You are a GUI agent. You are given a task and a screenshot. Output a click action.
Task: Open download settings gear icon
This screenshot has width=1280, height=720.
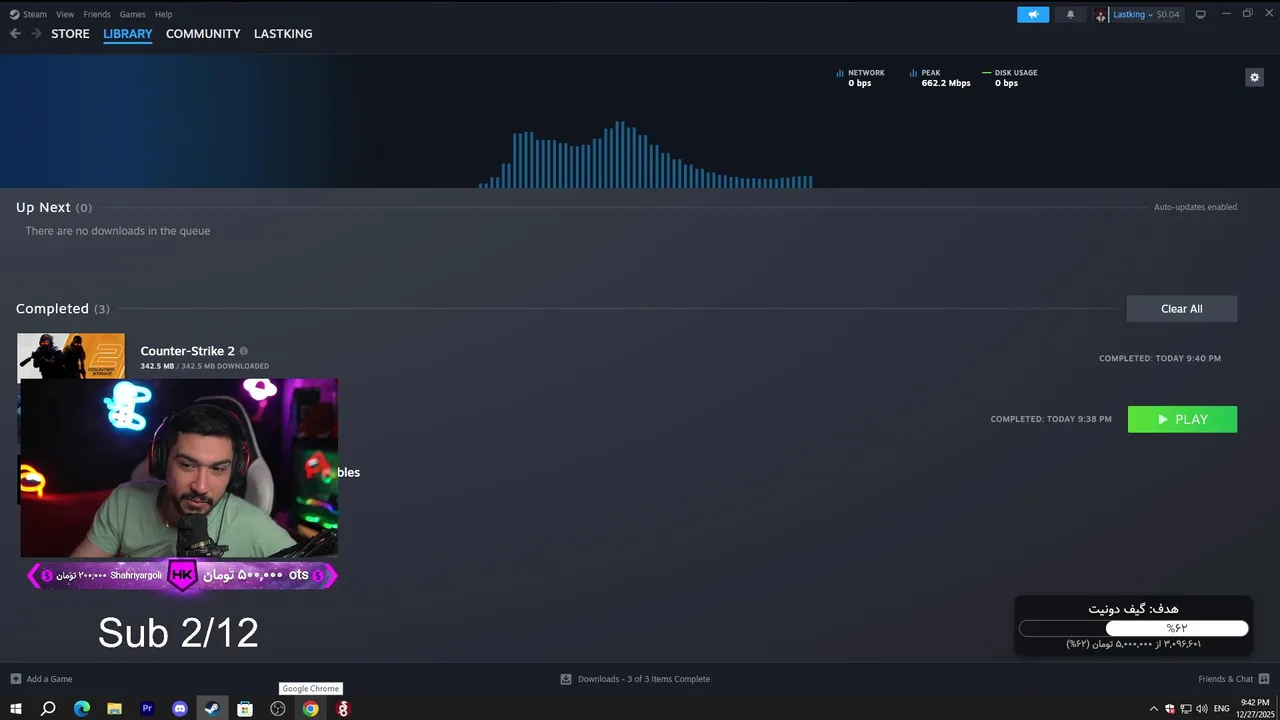click(x=1254, y=77)
